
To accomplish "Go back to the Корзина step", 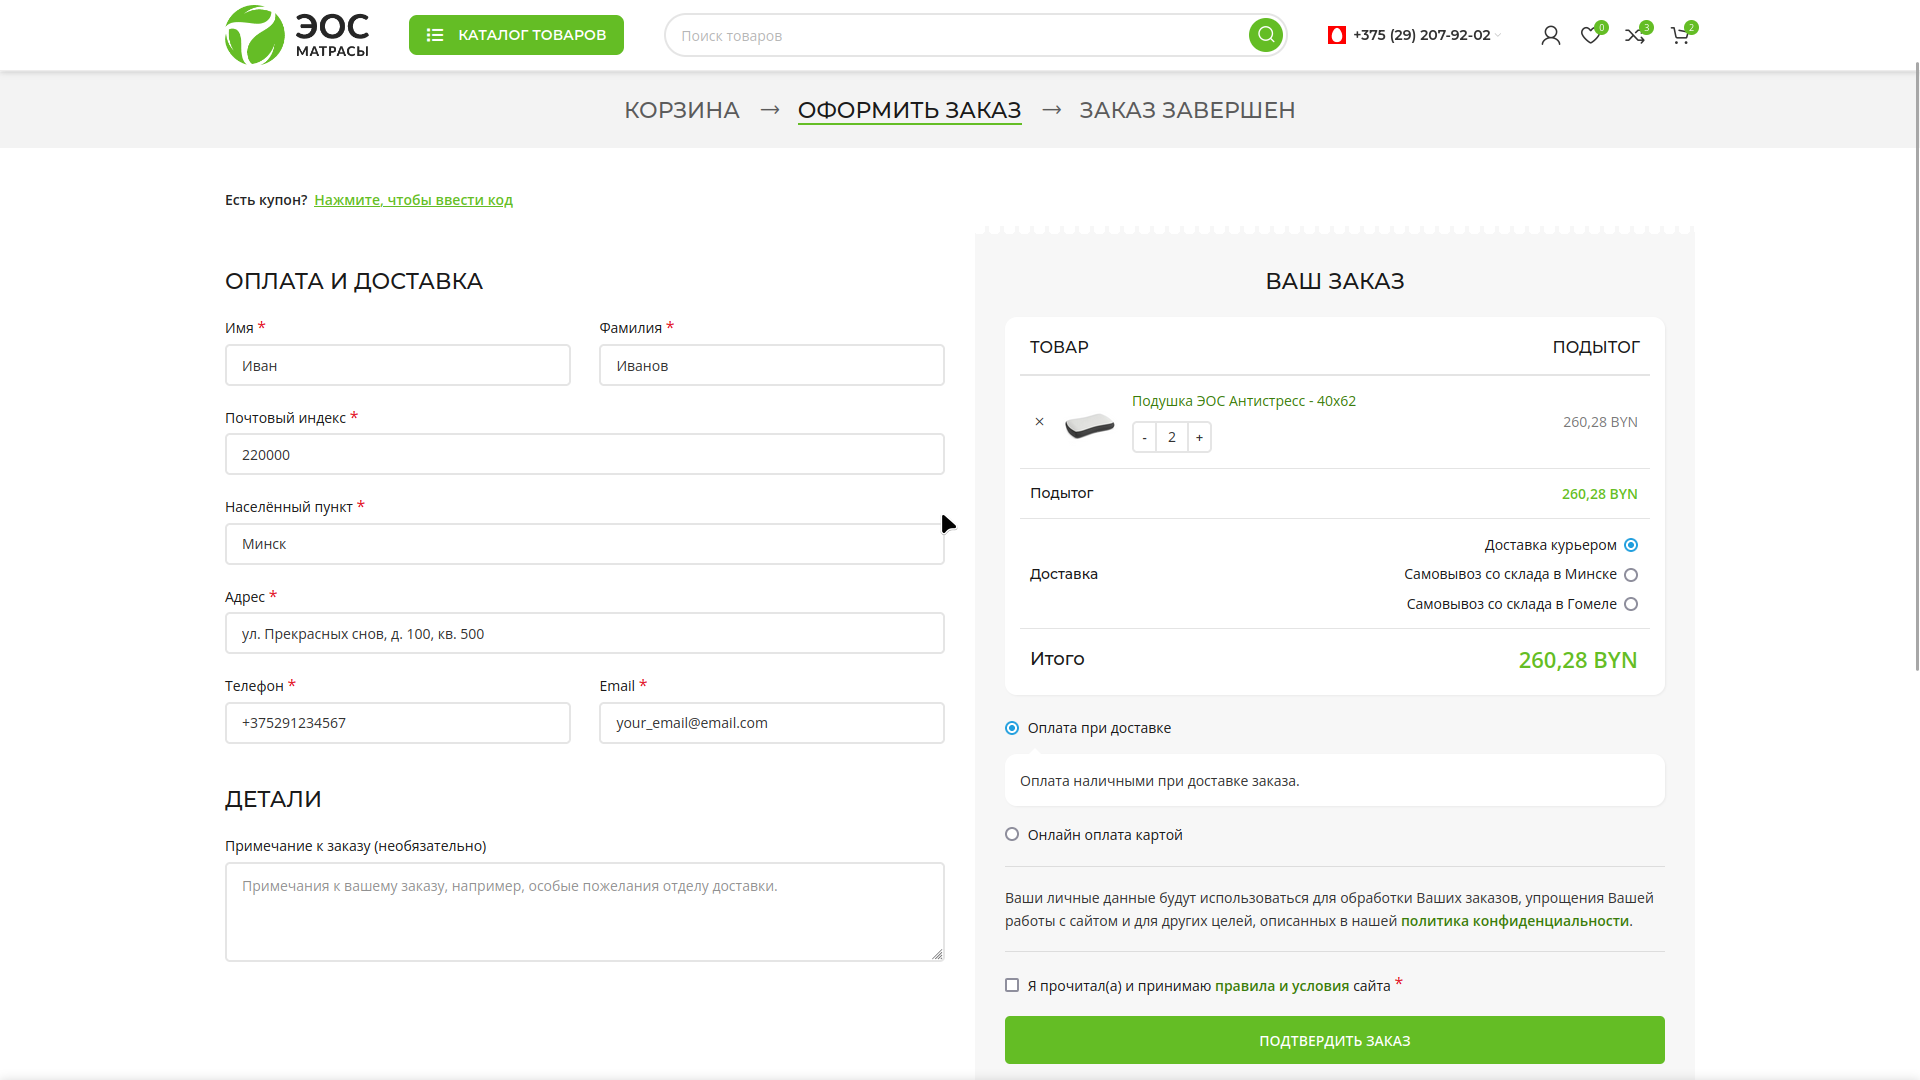I will (681, 110).
